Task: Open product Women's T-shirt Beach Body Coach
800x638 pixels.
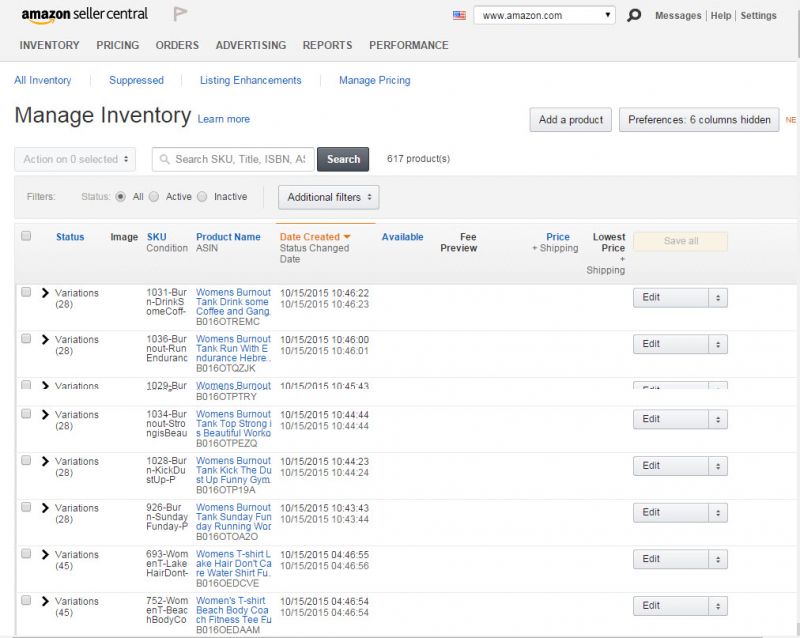Action: 234,610
